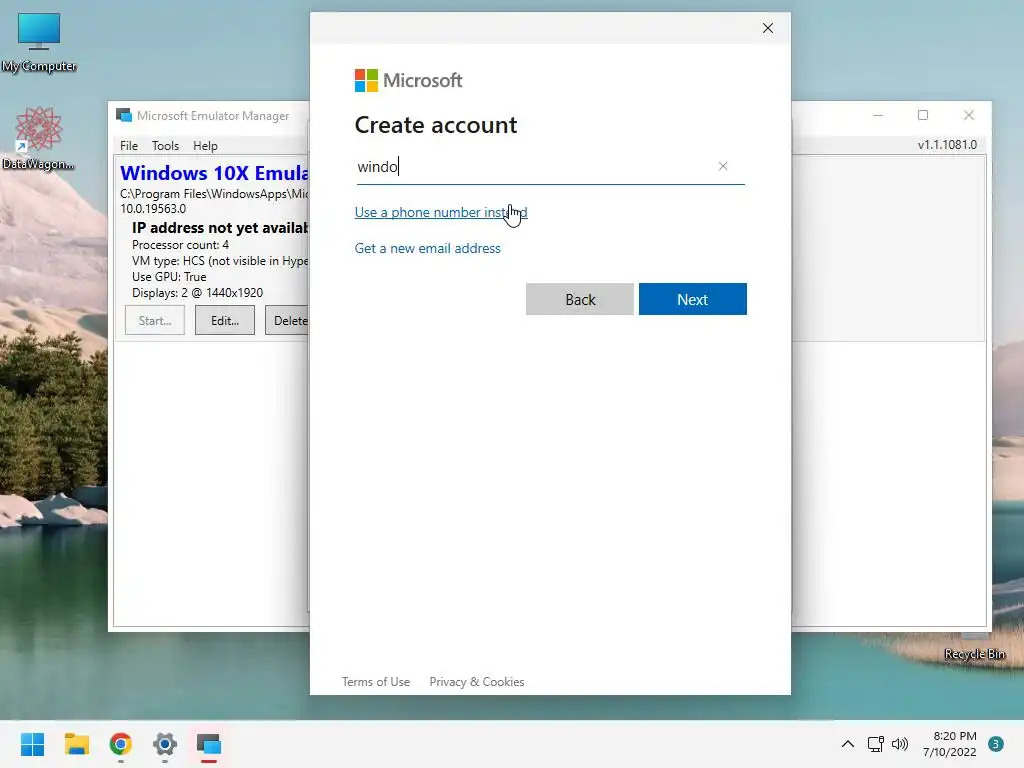Open Tools menu in Emulator Manager

click(165, 146)
